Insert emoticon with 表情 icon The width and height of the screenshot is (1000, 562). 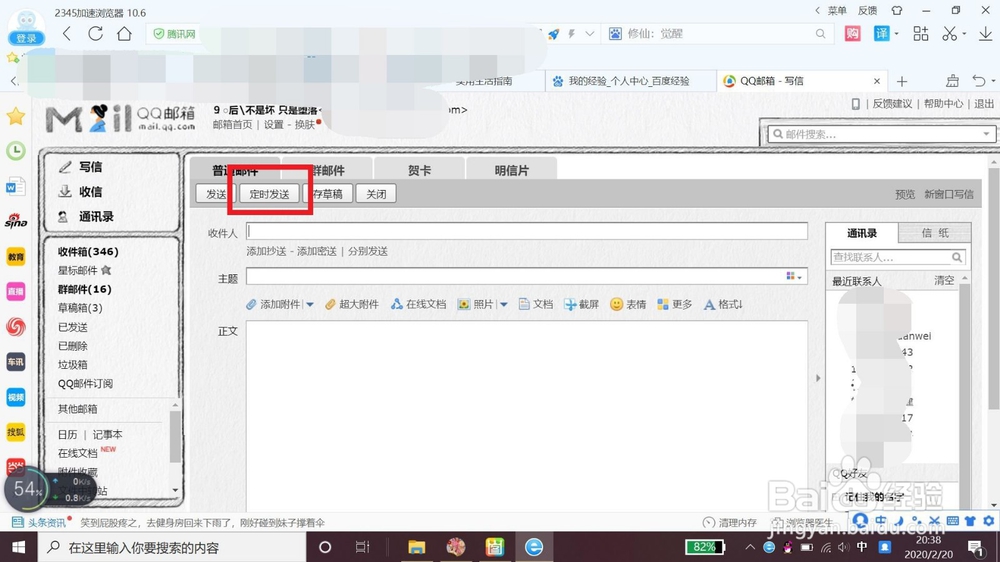[628, 304]
